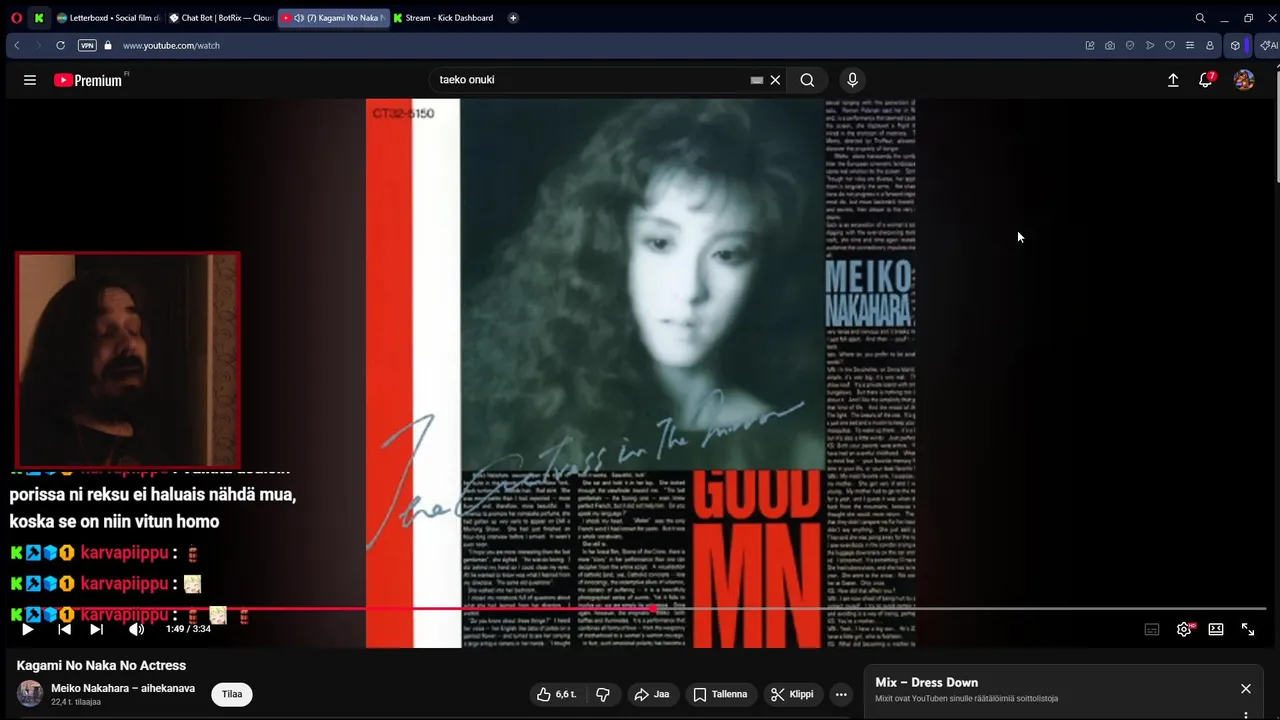This screenshot has height=720, width=1280.
Task: Switch to the Letterboxd tab
Action: pyautogui.click(x=108, y=18)
